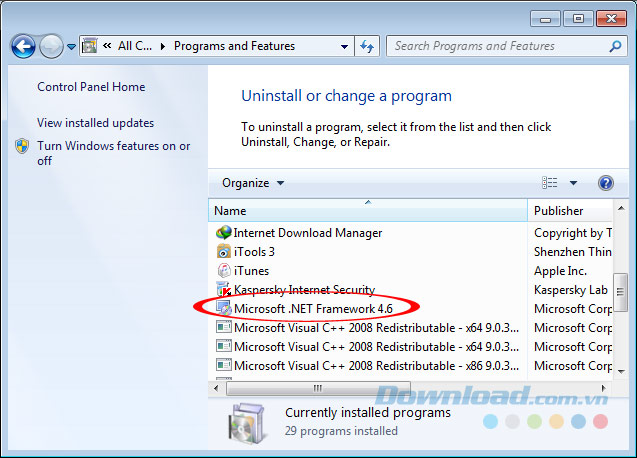
Task: Click the Control Panel icon in address bar
Action: click(x=89, y=46)
